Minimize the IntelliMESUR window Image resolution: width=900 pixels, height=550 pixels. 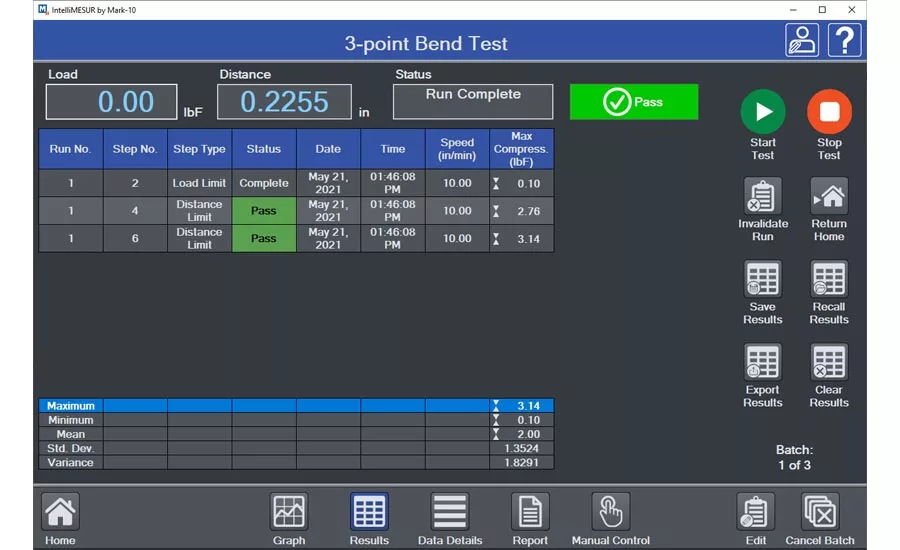tap(793, 10)
